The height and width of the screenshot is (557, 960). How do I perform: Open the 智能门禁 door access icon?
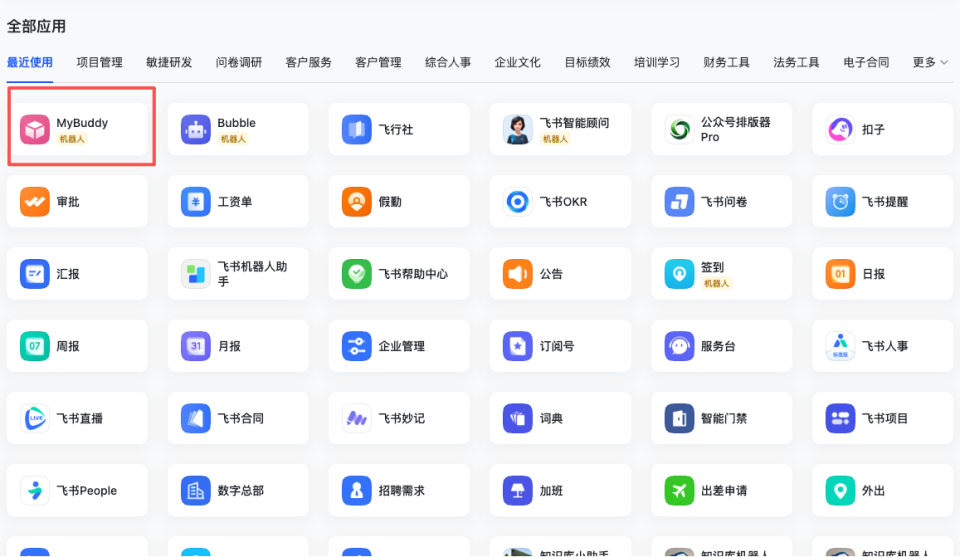(679, 418)
